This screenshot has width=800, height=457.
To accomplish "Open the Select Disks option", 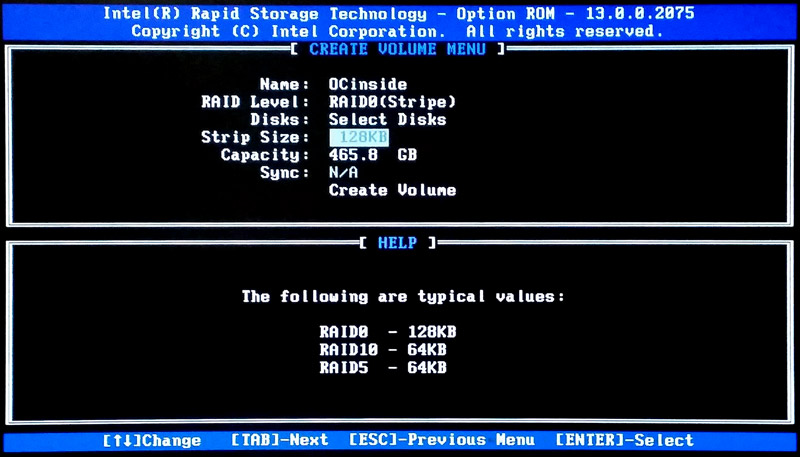I will (x=388, y=119).
